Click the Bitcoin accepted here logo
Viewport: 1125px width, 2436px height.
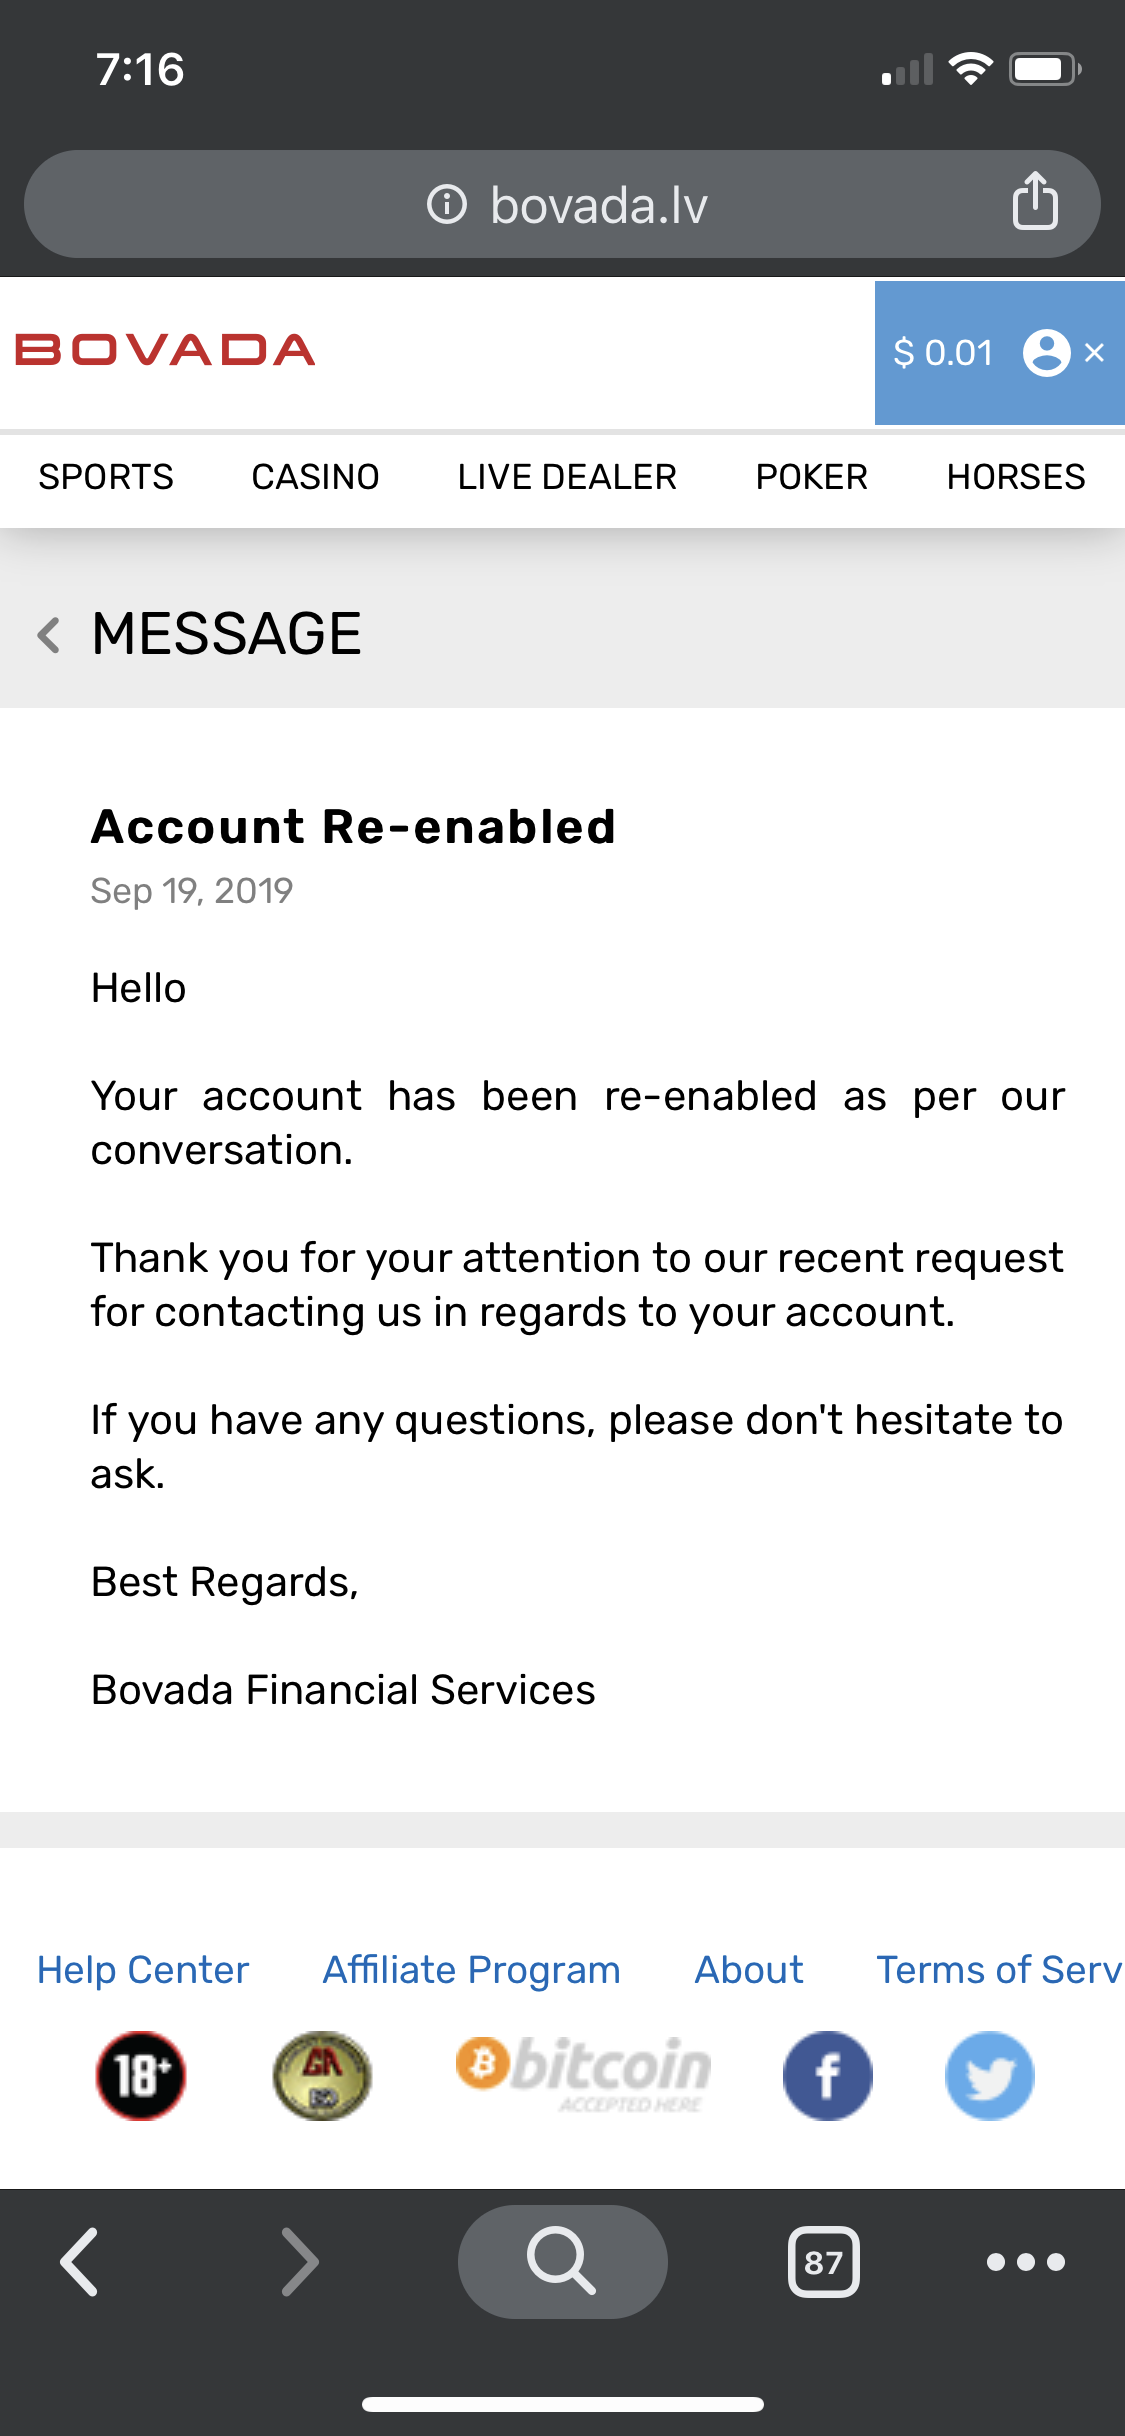pos(584,2072)
